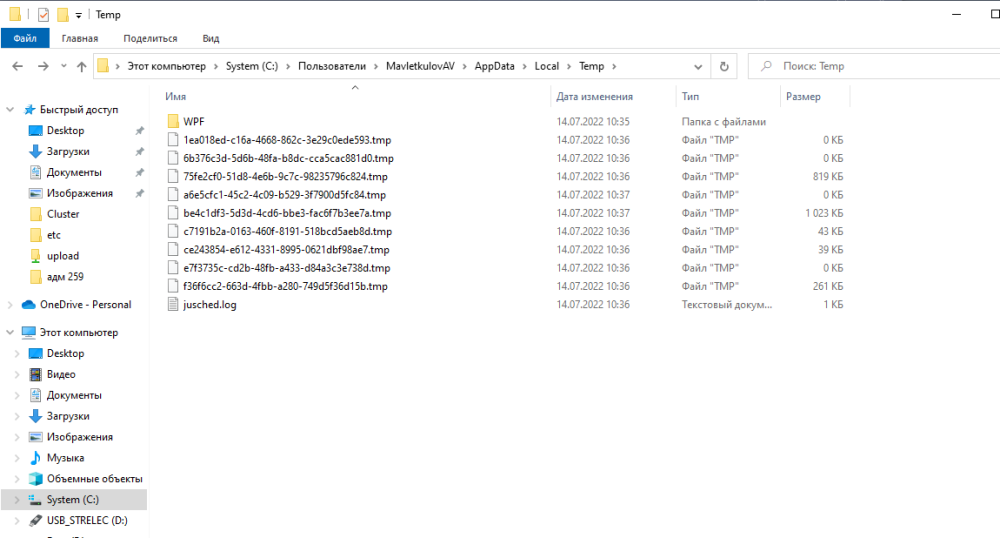Select file ce243854-e612-4331-8995-0621dbf98ae7.tmp
Screen dimensions: 1000x538
(x=286, y=250)
